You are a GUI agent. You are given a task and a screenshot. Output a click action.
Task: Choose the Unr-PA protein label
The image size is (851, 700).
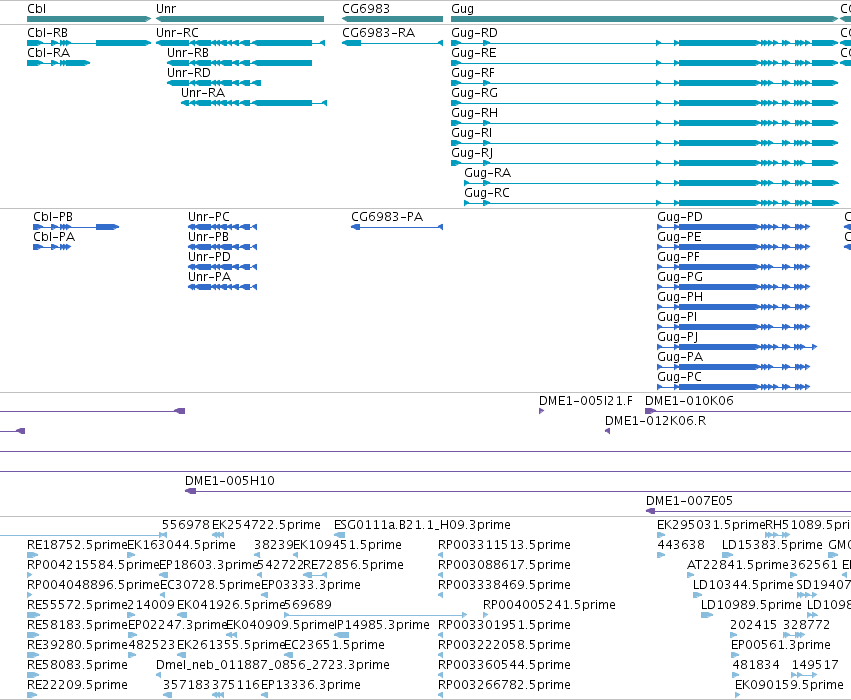[x=209, y=277]
